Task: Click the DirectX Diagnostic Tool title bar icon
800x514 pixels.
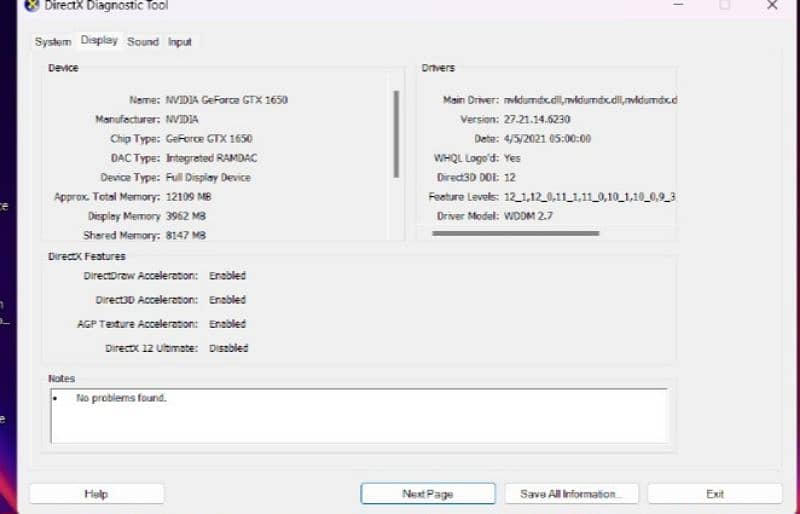Action: click(31, 5)
